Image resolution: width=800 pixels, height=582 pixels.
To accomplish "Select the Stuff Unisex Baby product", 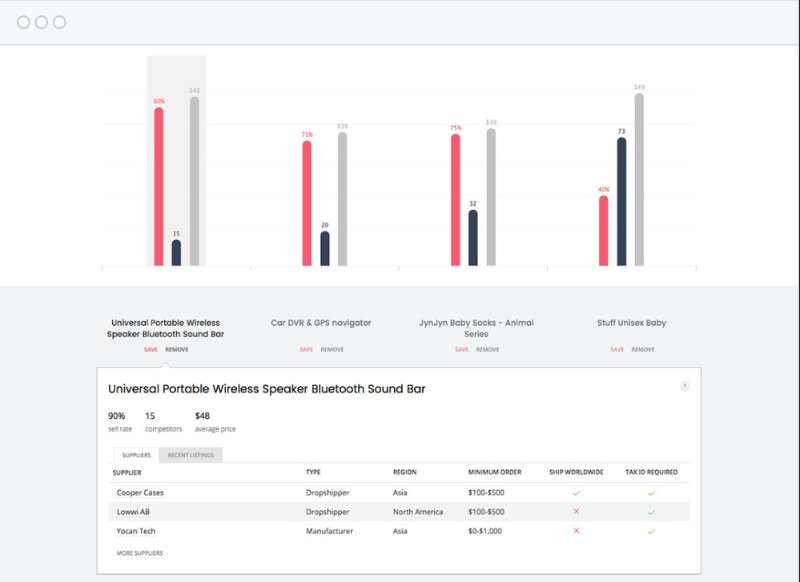I will pyautogui.click(x=632, y=322).
